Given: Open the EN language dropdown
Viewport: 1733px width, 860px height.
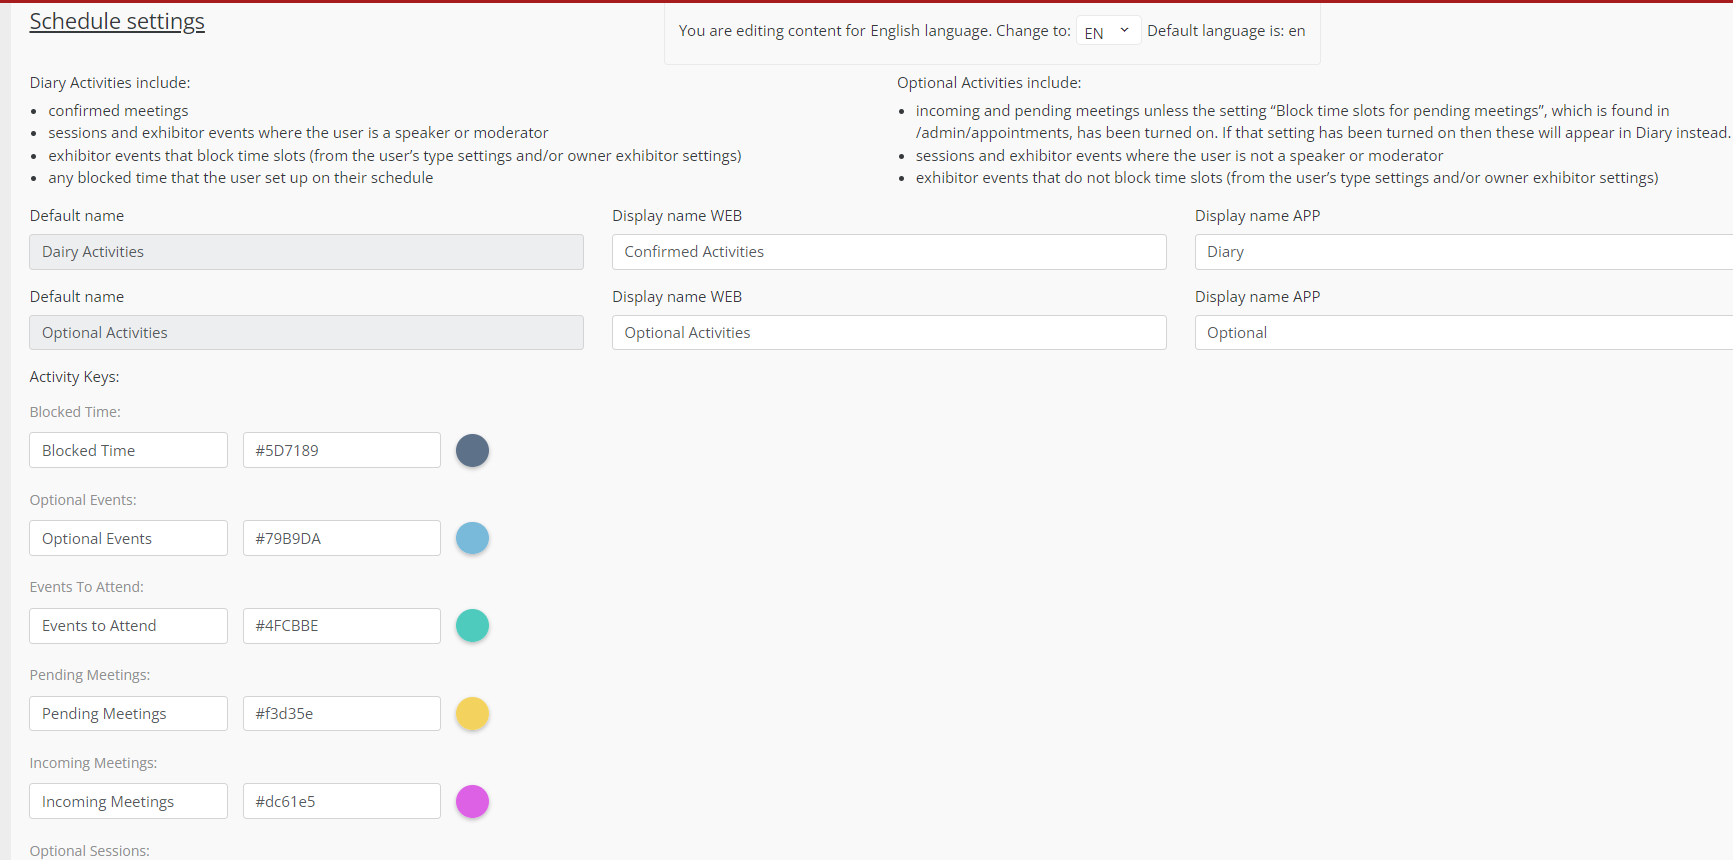Looking at the screenshot, I should [x=1107, y=31].
